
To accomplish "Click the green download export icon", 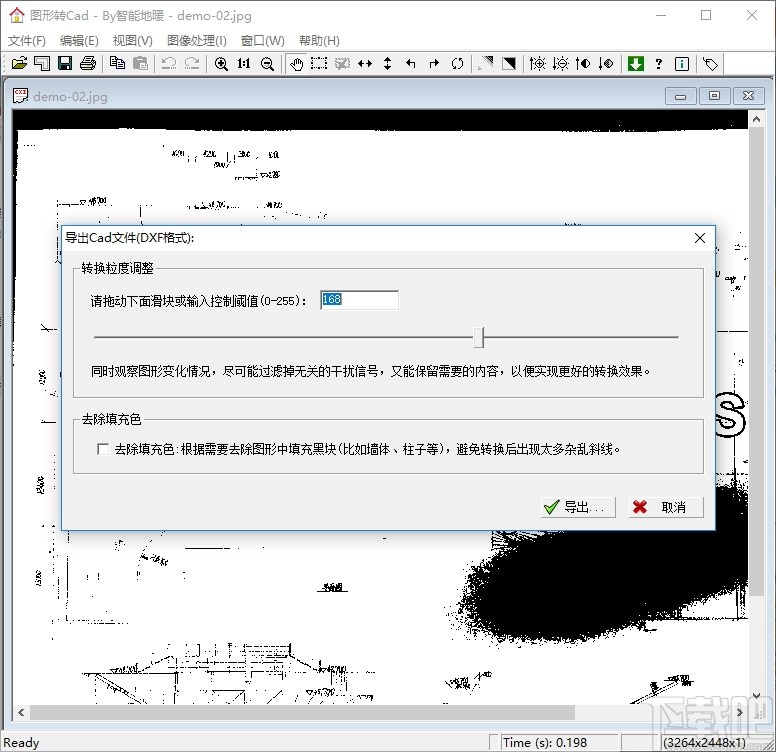I will [x=635, y=63].
